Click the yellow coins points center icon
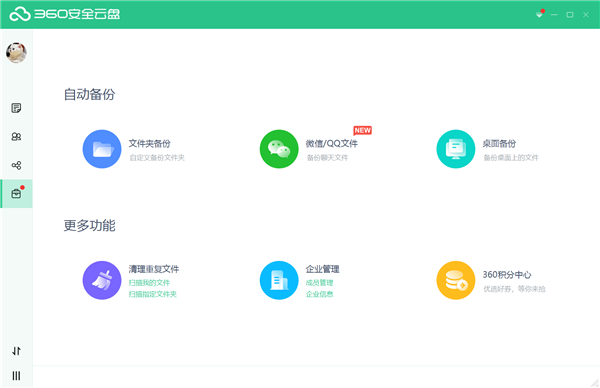The height and width of the screenshot is (388, 600). [456, 280]
